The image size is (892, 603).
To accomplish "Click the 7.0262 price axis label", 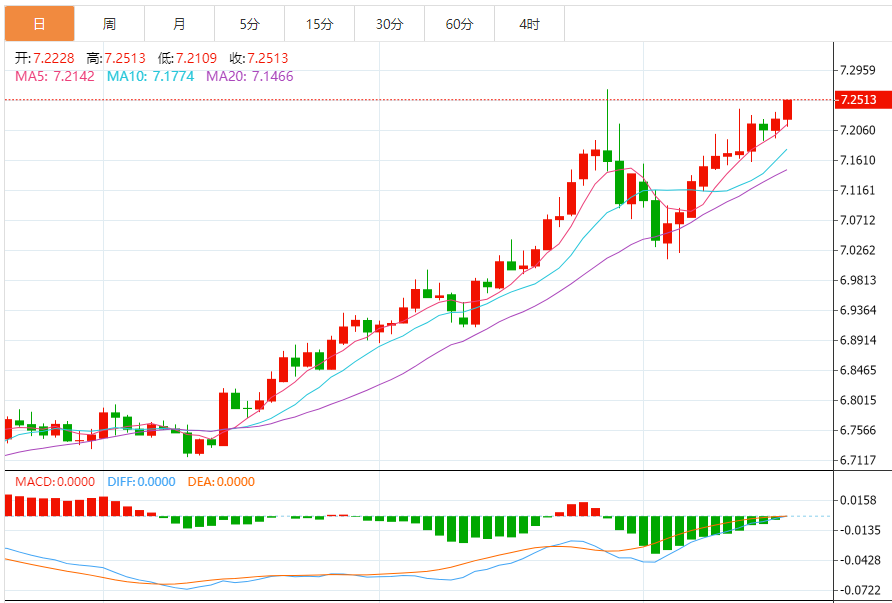I will click(x=858, y=250).
